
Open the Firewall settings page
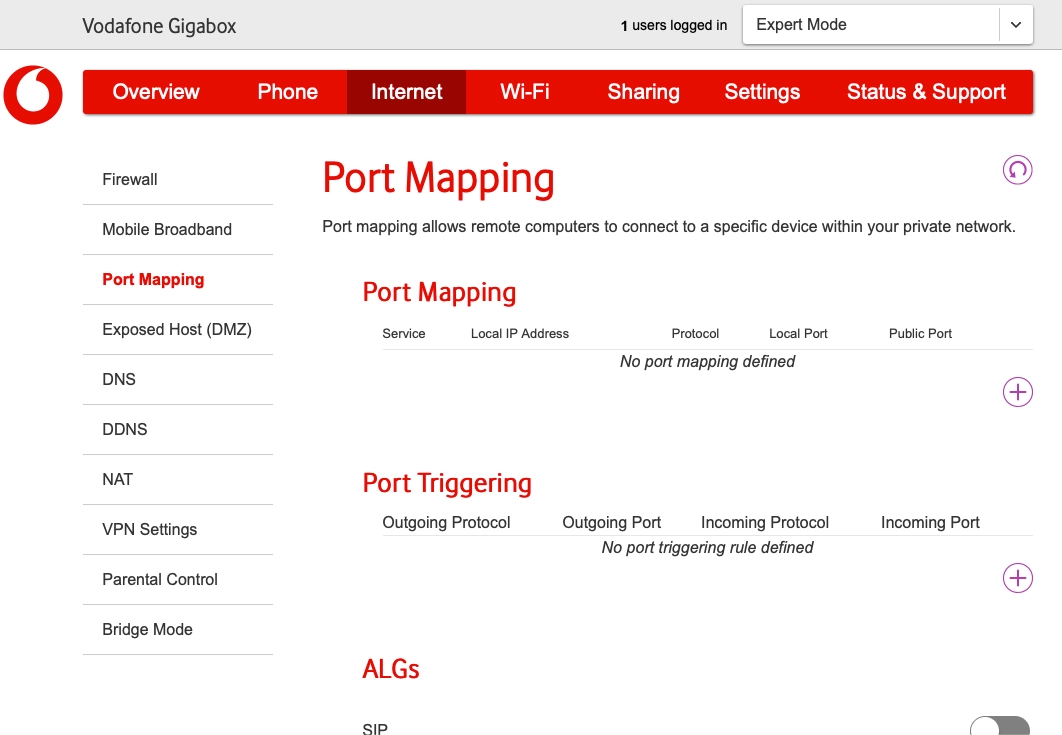tap(130, 179)
